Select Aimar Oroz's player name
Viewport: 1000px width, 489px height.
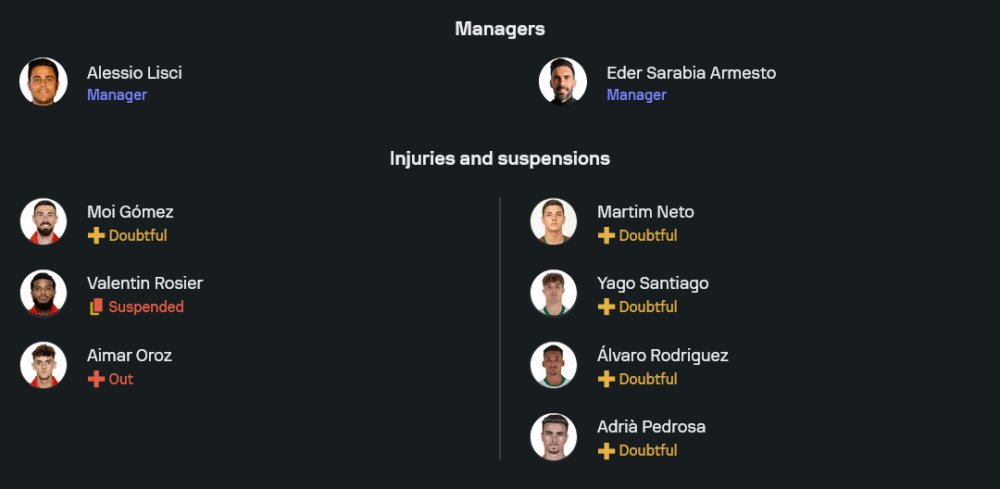[129, 355]
